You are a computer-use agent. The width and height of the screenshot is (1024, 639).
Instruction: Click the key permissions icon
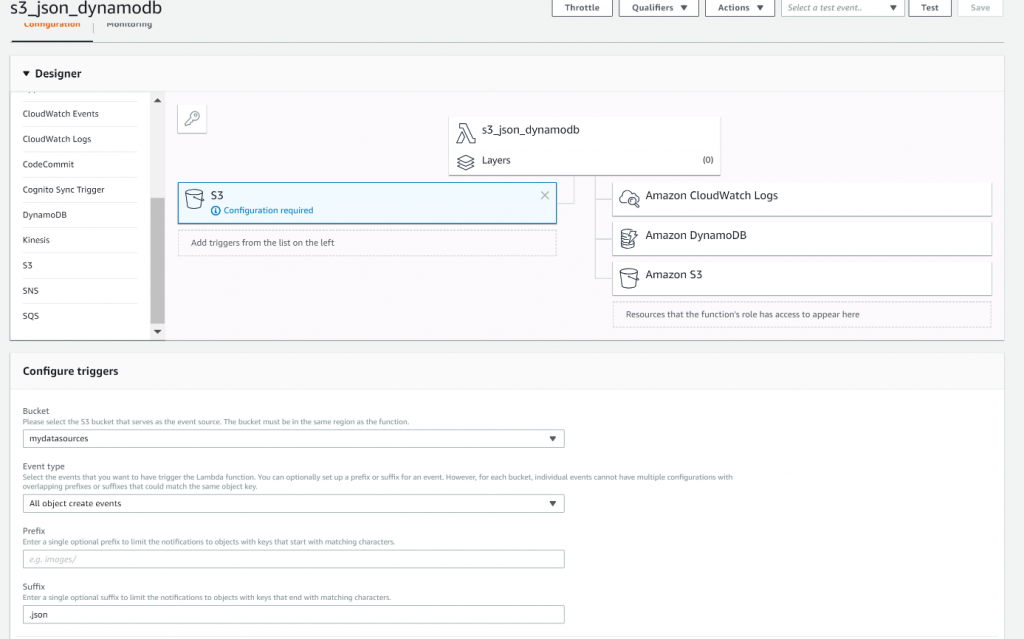[x=192, y=118]
